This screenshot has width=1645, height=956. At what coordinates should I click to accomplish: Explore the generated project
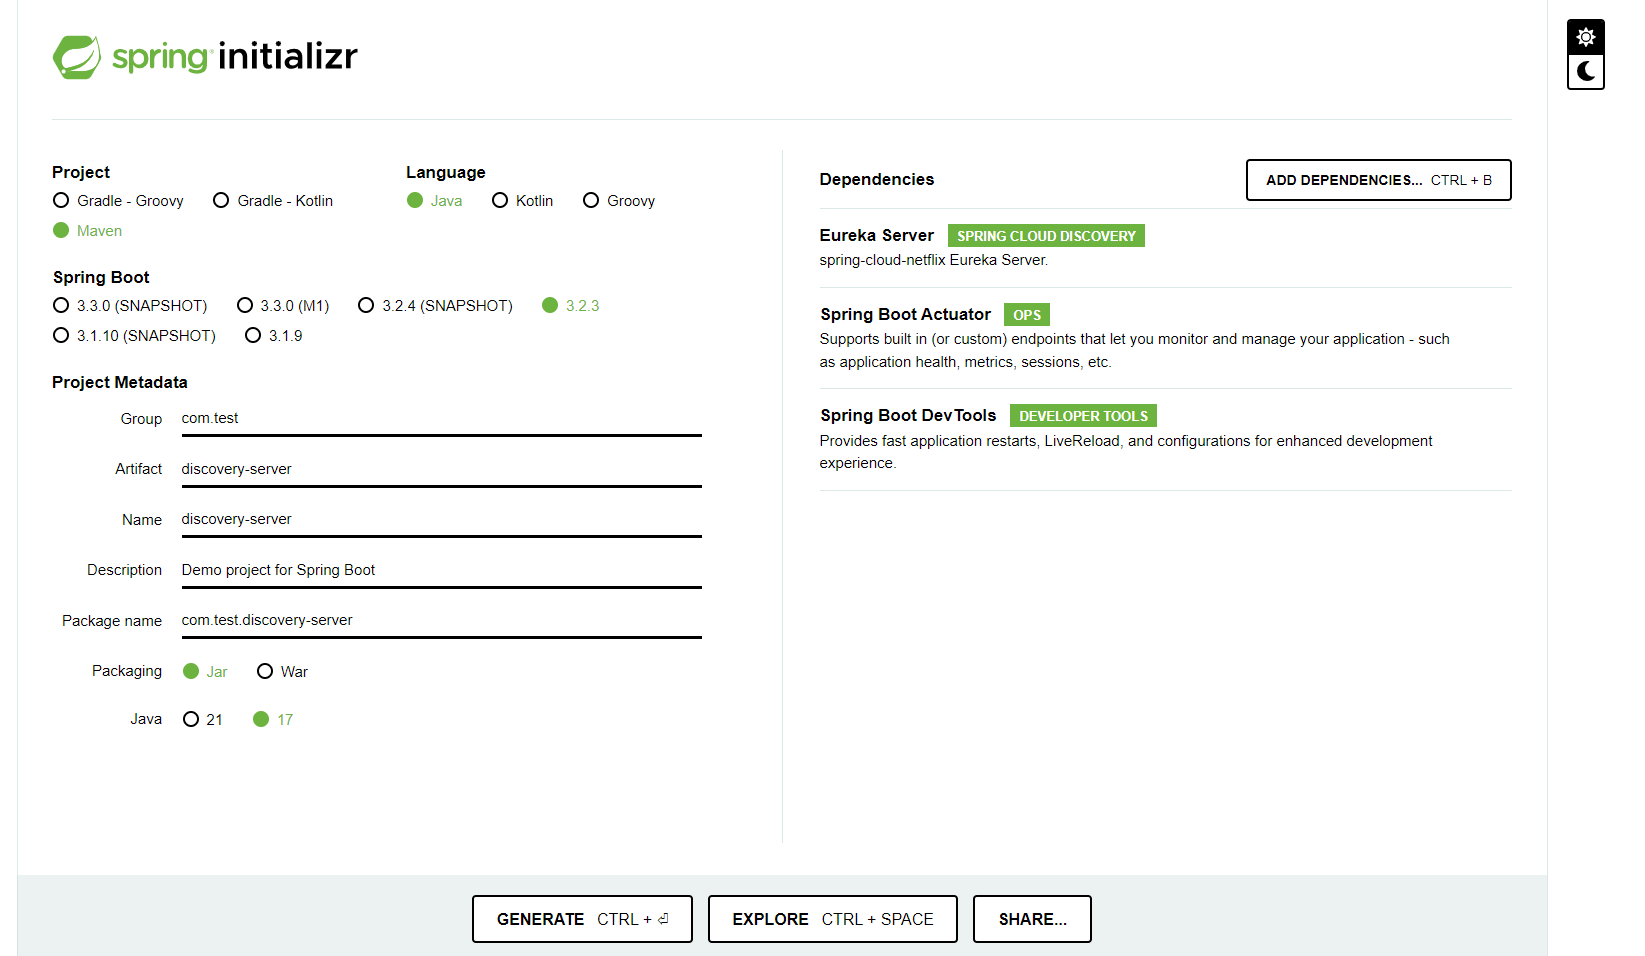tap(832, 919)
